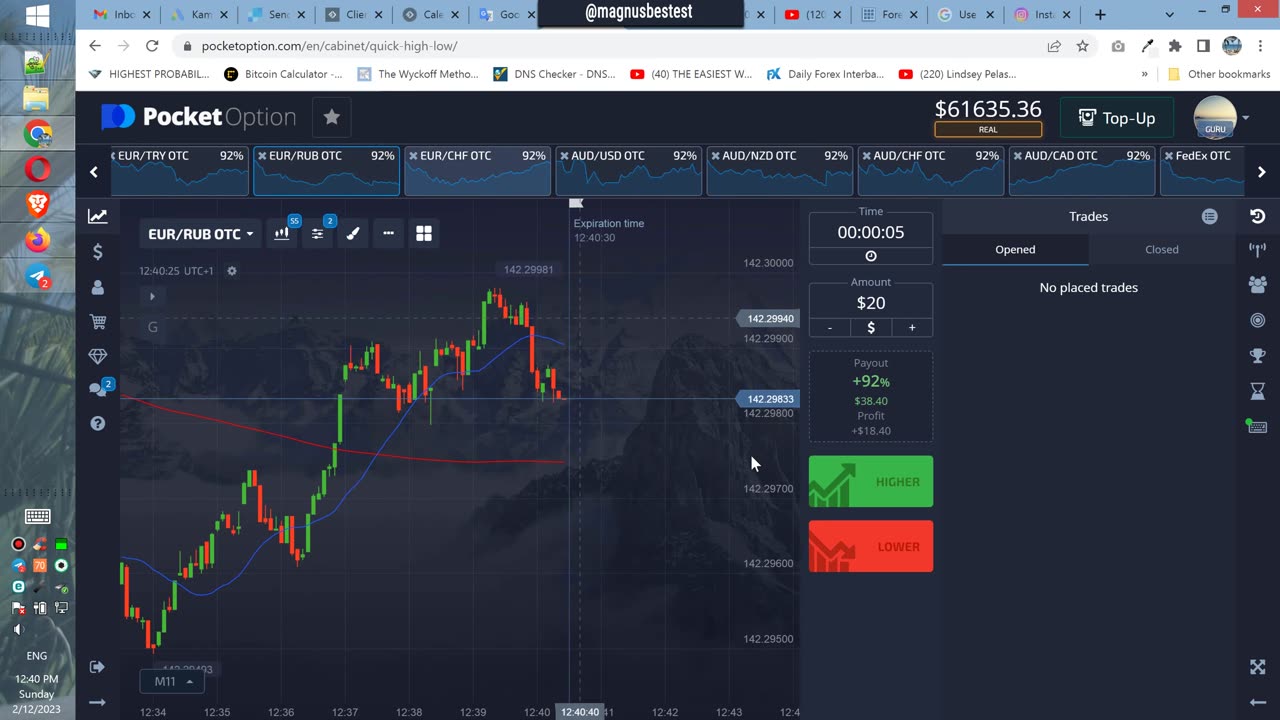Open the profile person sidebar icon
The height and width of the screenshot is (720, 1280).
pyautogui.click(x=97, y=287)
